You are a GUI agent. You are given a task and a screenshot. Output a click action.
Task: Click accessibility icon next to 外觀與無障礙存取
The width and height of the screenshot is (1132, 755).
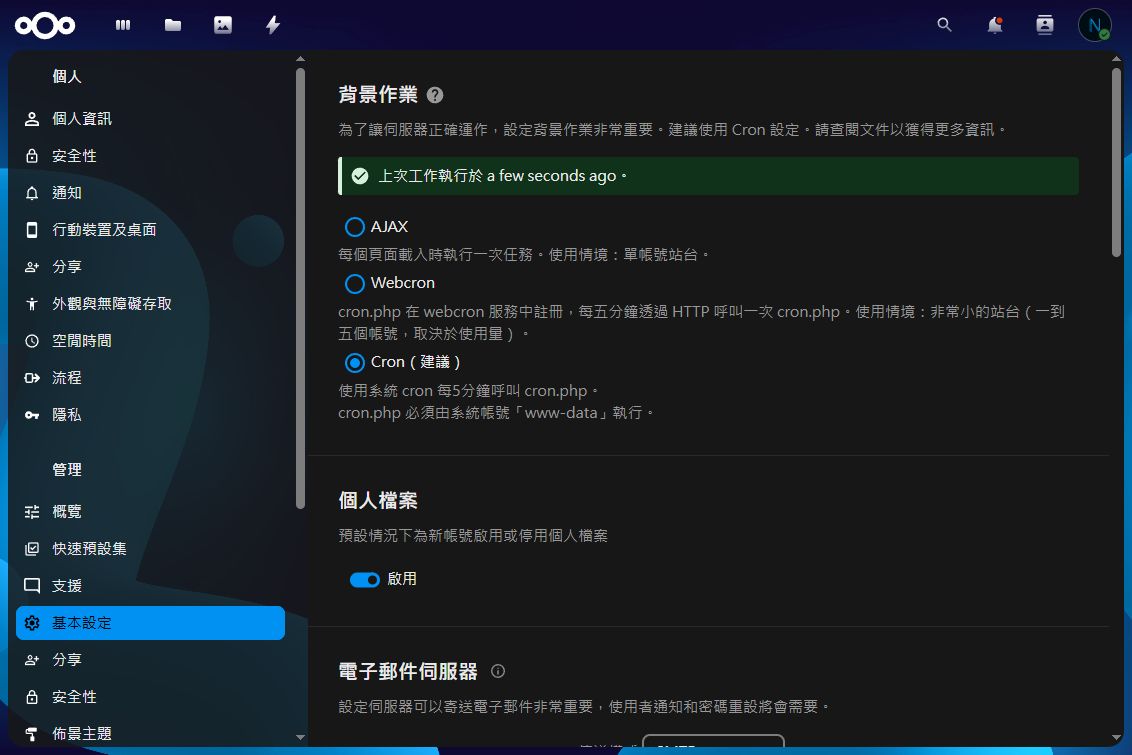pos(32,304)
